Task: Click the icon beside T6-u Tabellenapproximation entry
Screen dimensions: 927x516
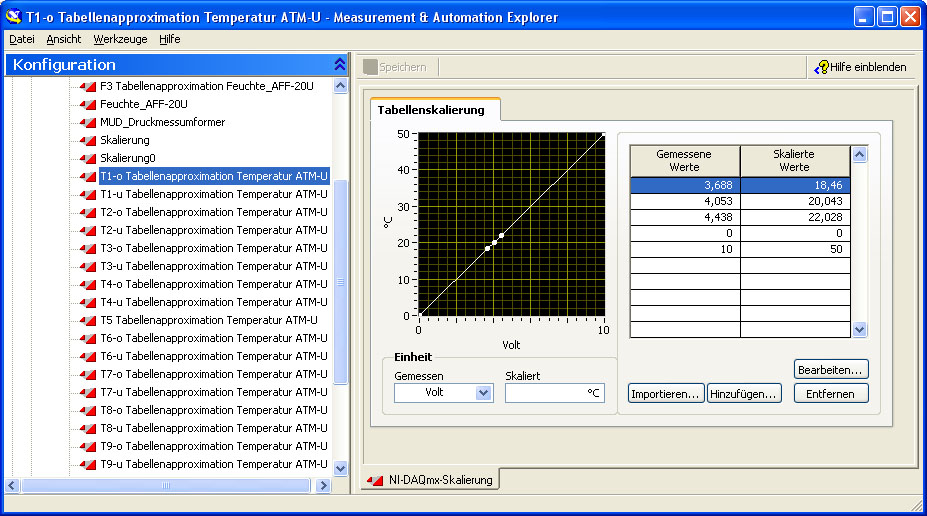Action: tap(87, 357)
